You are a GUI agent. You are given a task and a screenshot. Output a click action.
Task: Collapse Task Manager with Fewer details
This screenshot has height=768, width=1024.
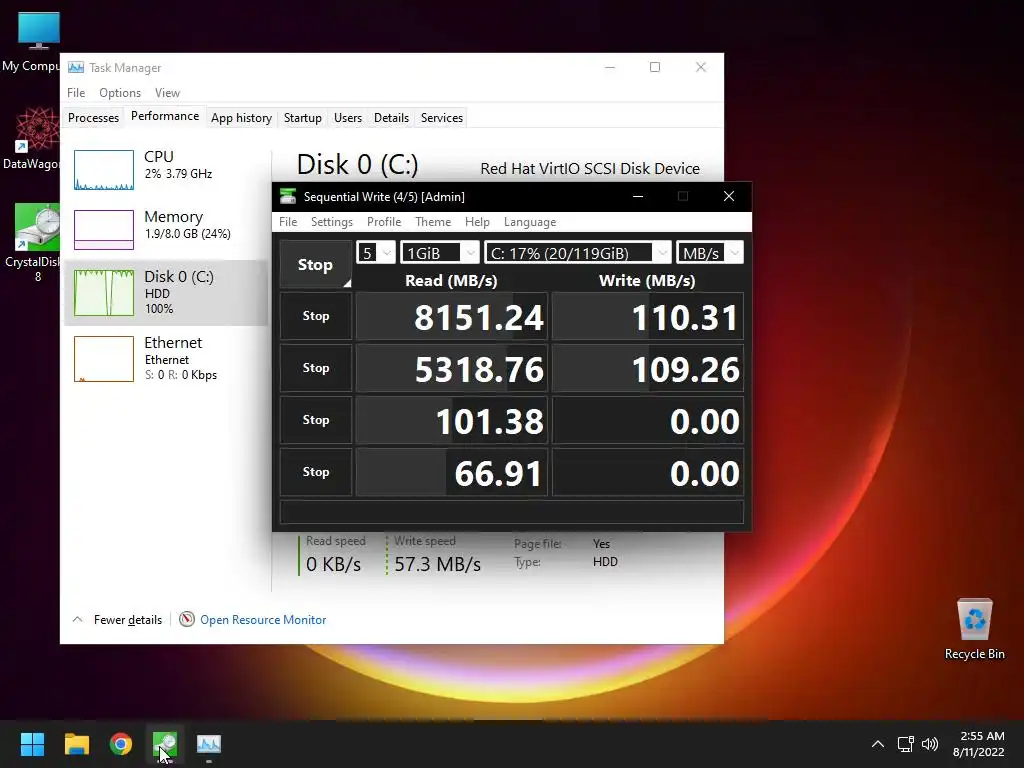[x=117, y=619]
